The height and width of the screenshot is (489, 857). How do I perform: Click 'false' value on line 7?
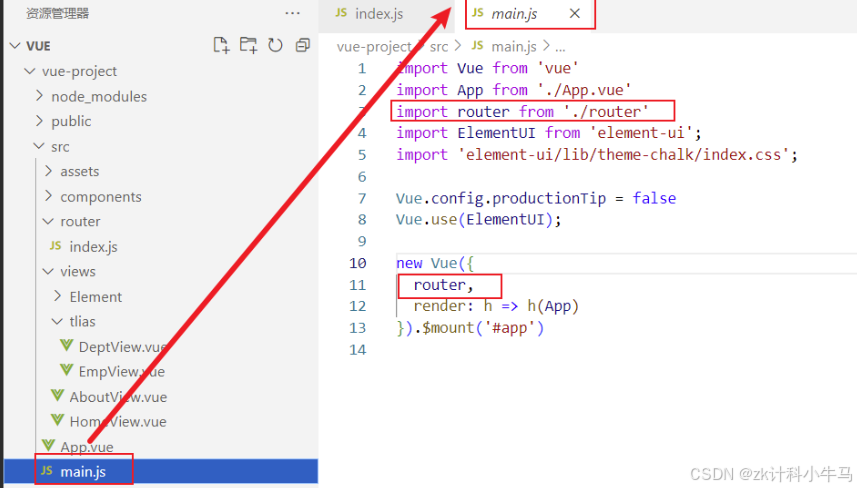tap(654, 198)
